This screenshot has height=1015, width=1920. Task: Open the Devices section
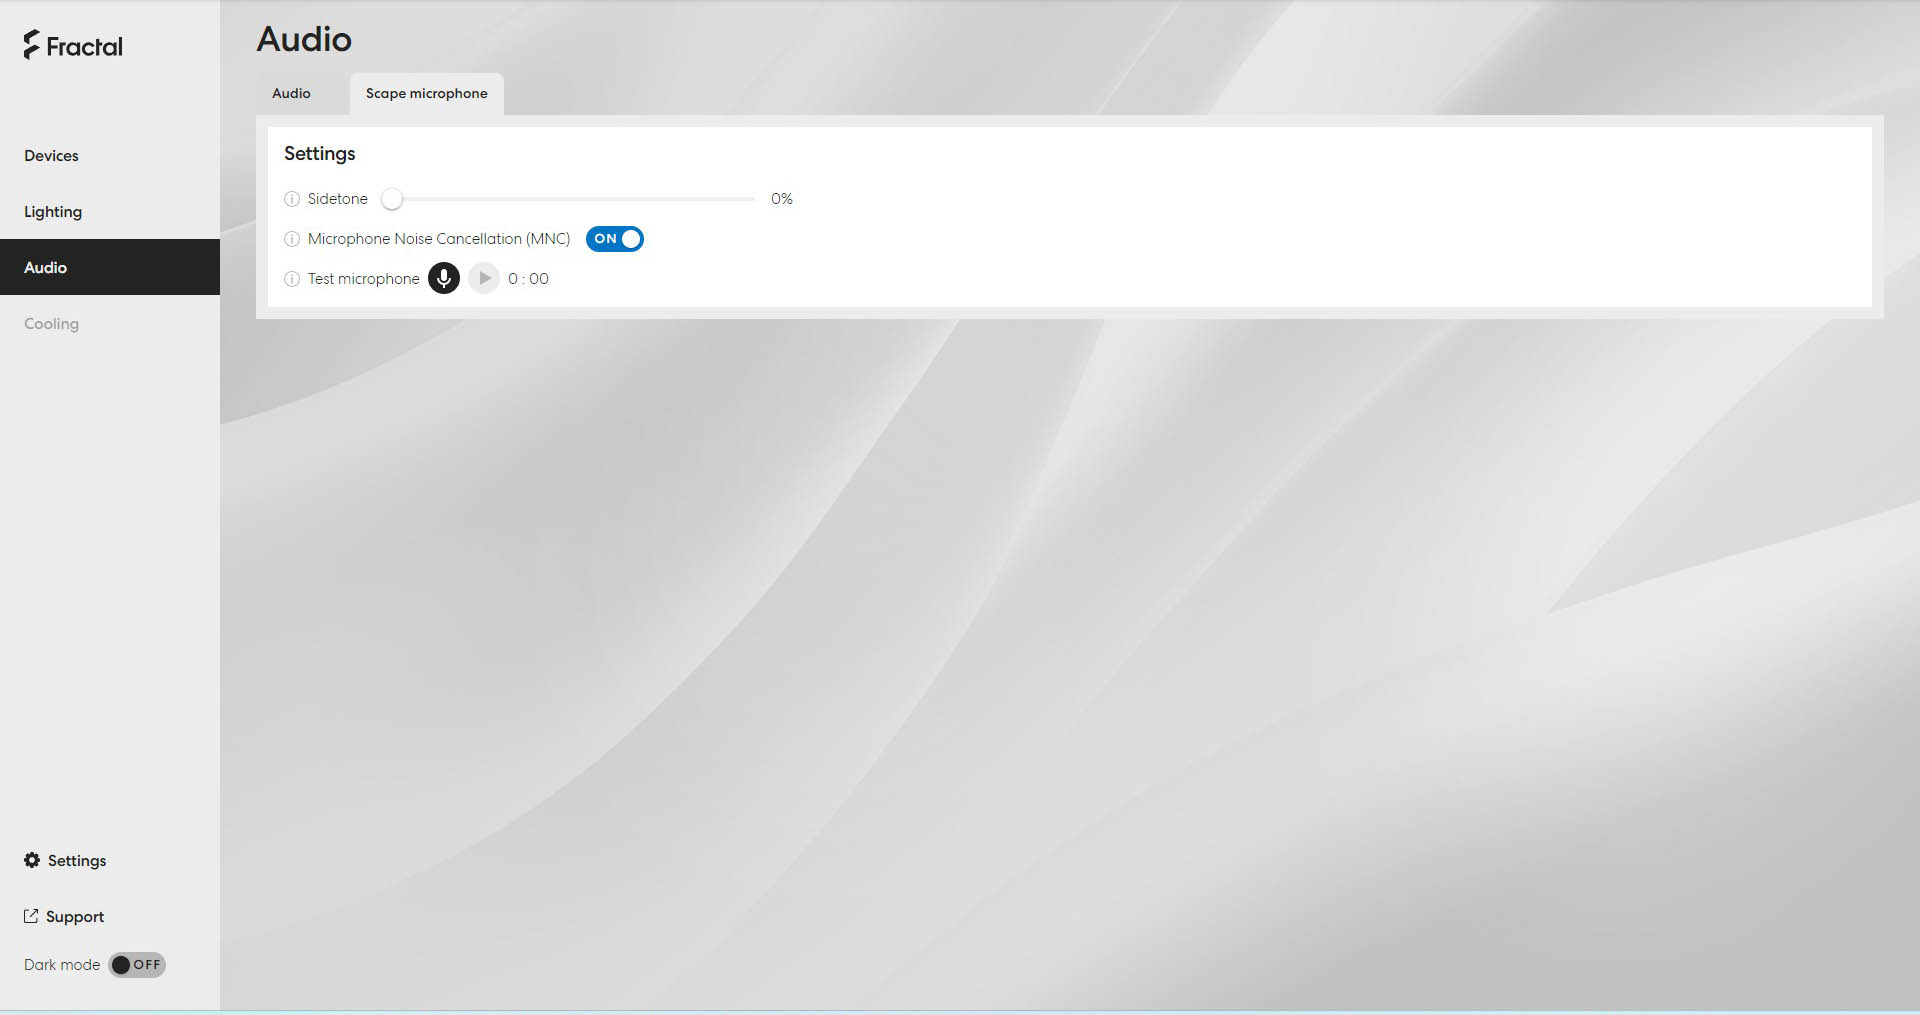coord(51,155)
